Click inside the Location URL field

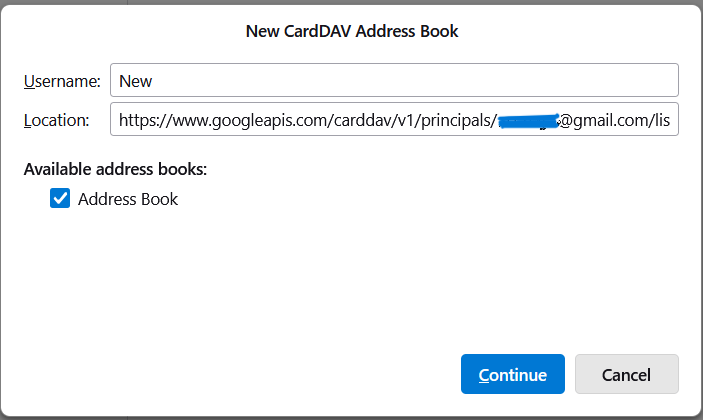point(394,121)
